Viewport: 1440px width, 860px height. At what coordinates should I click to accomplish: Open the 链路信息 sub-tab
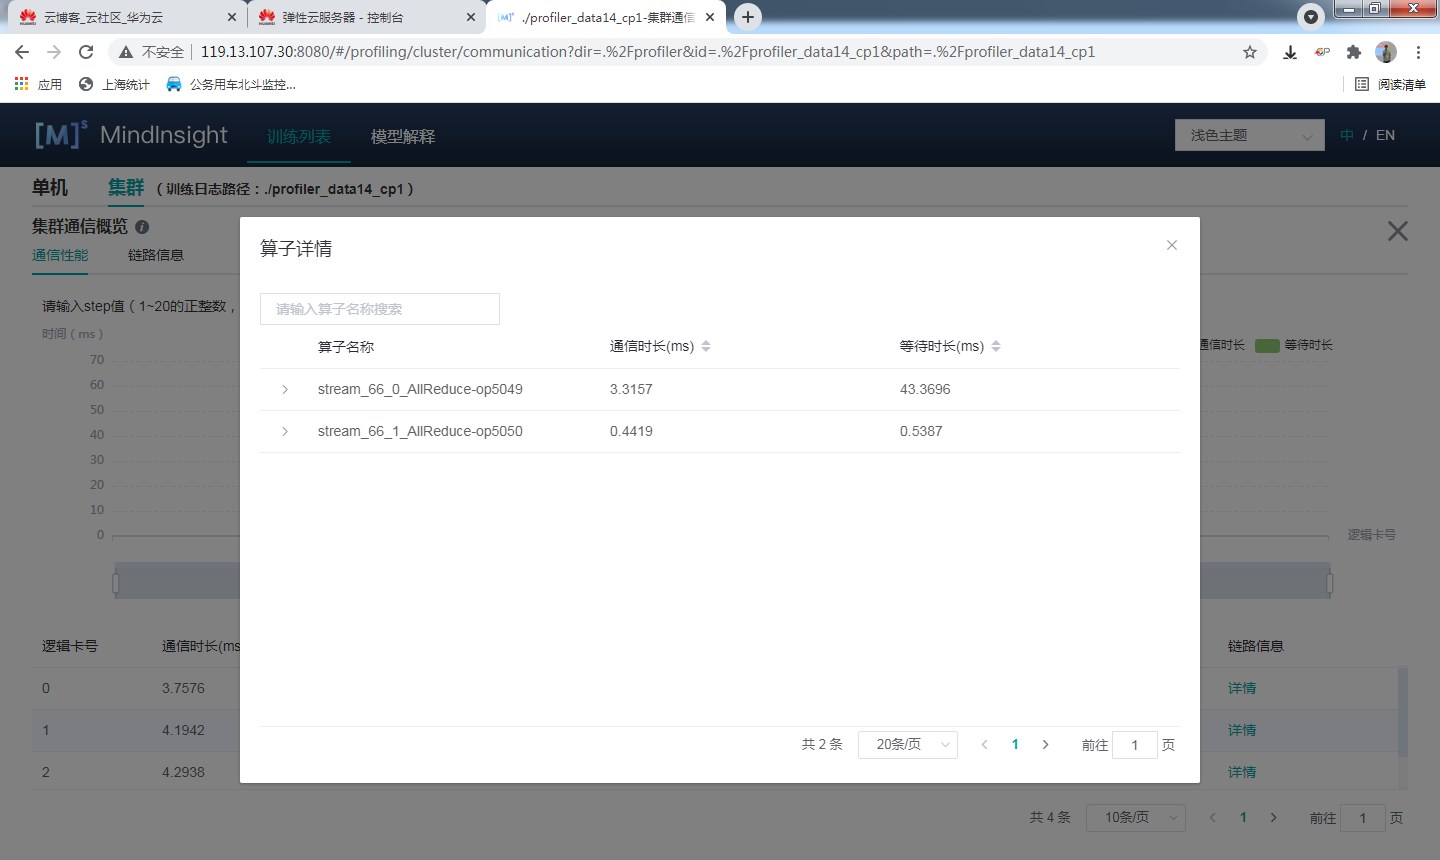click(156, 255)
